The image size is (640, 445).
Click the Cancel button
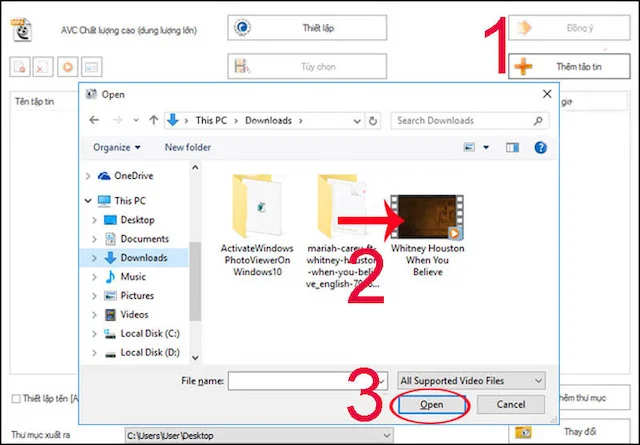coord(511,404)
